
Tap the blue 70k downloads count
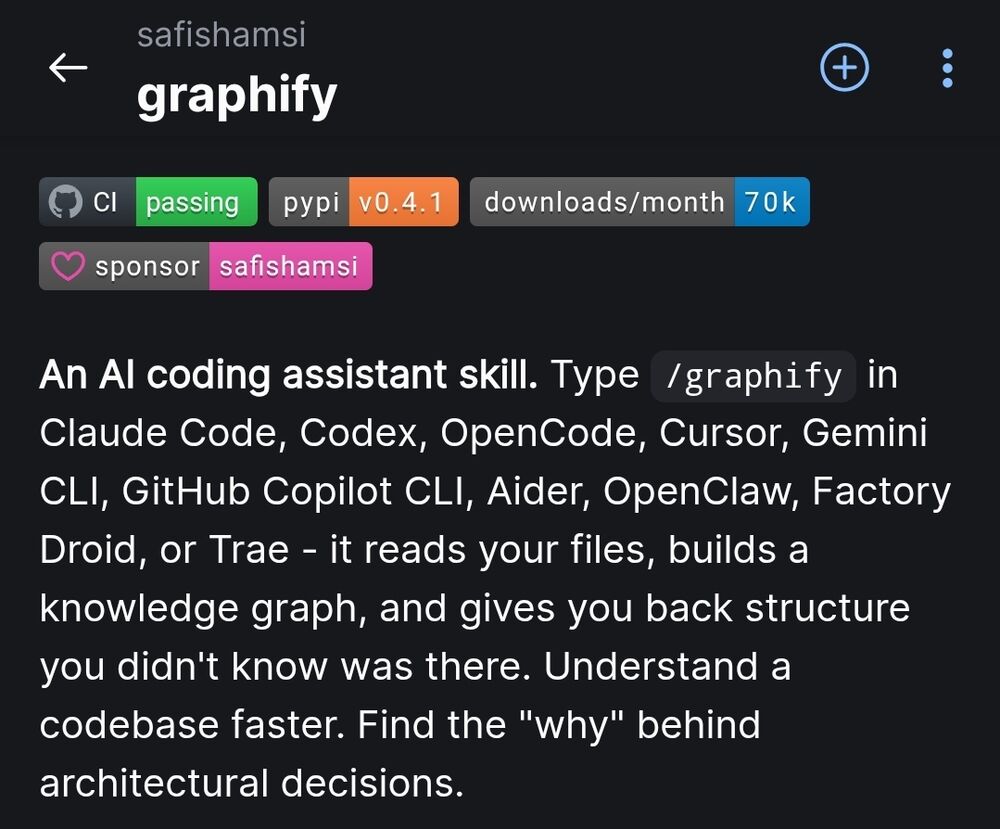point(770,202)
